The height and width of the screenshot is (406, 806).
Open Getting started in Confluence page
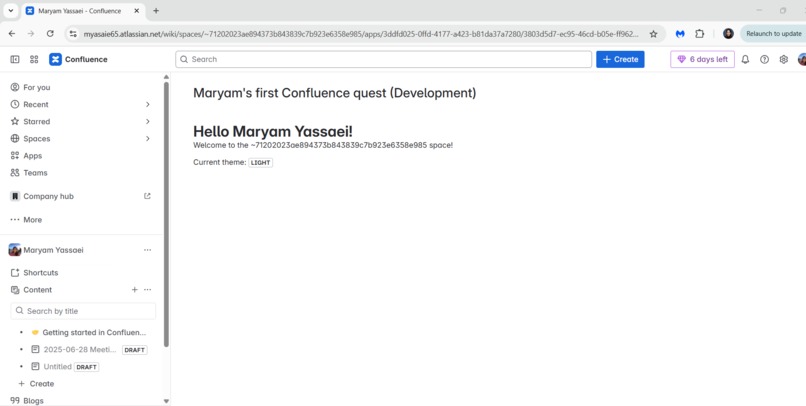(94, 333)
